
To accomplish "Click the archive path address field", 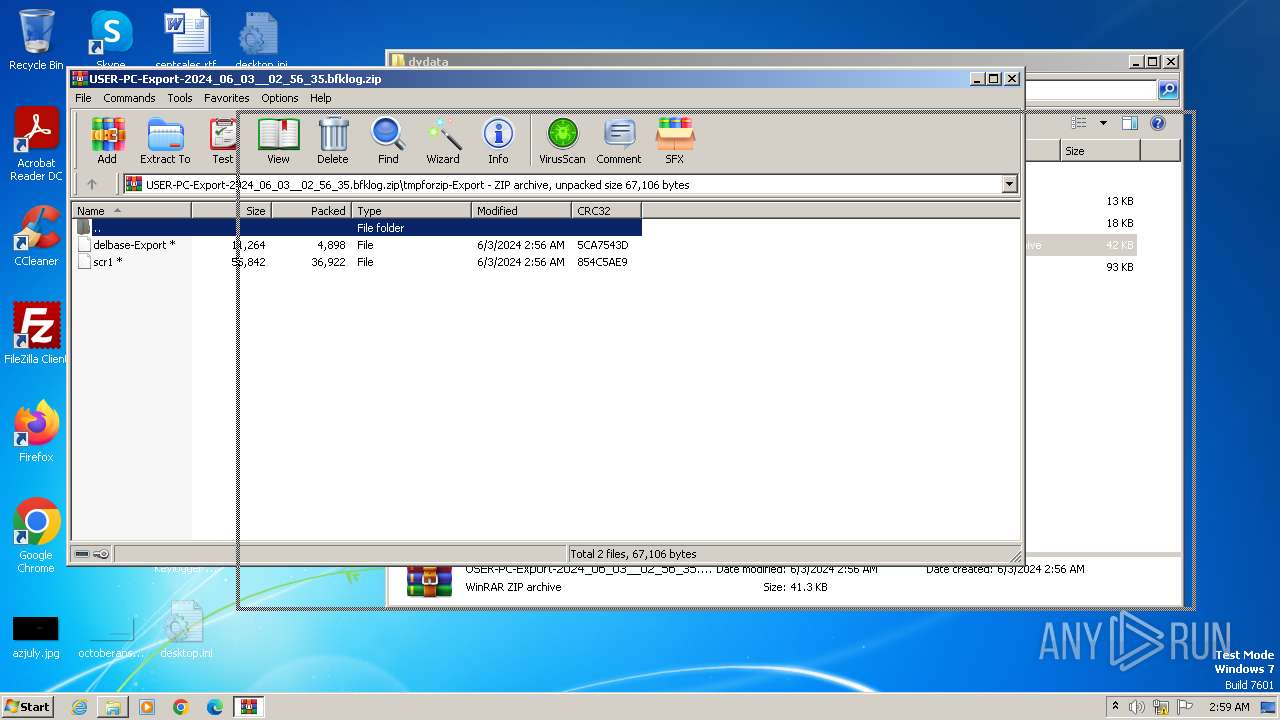I will click(562, 184).
